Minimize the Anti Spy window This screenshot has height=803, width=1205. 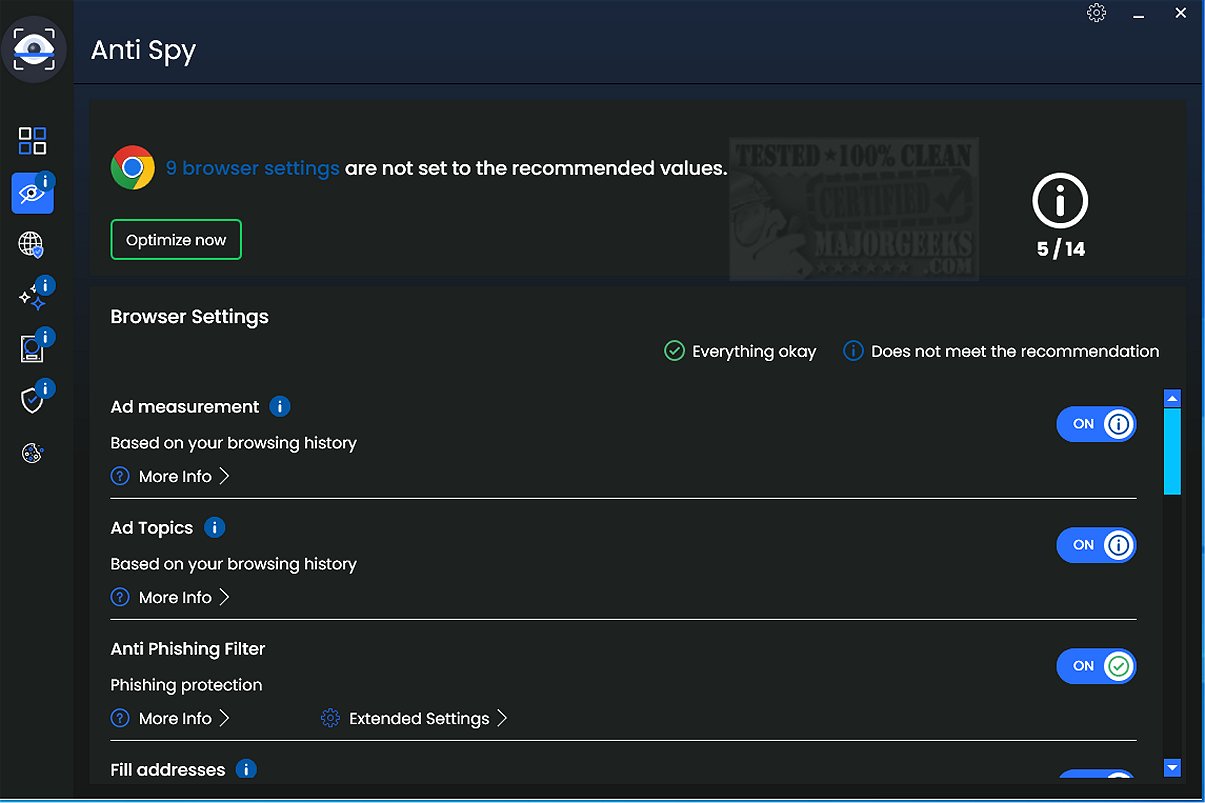tap(1139, 15)
